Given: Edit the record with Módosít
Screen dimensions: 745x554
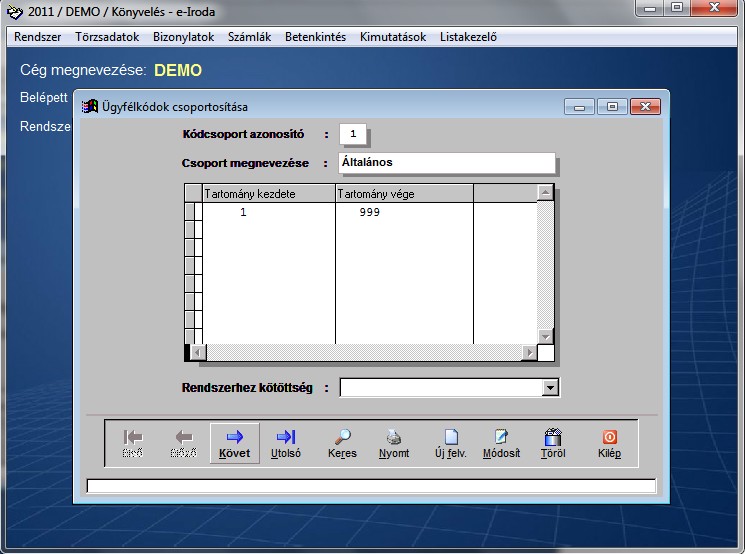Looking at the screenshot, I should pyautogui.click(x=501, y=442).
